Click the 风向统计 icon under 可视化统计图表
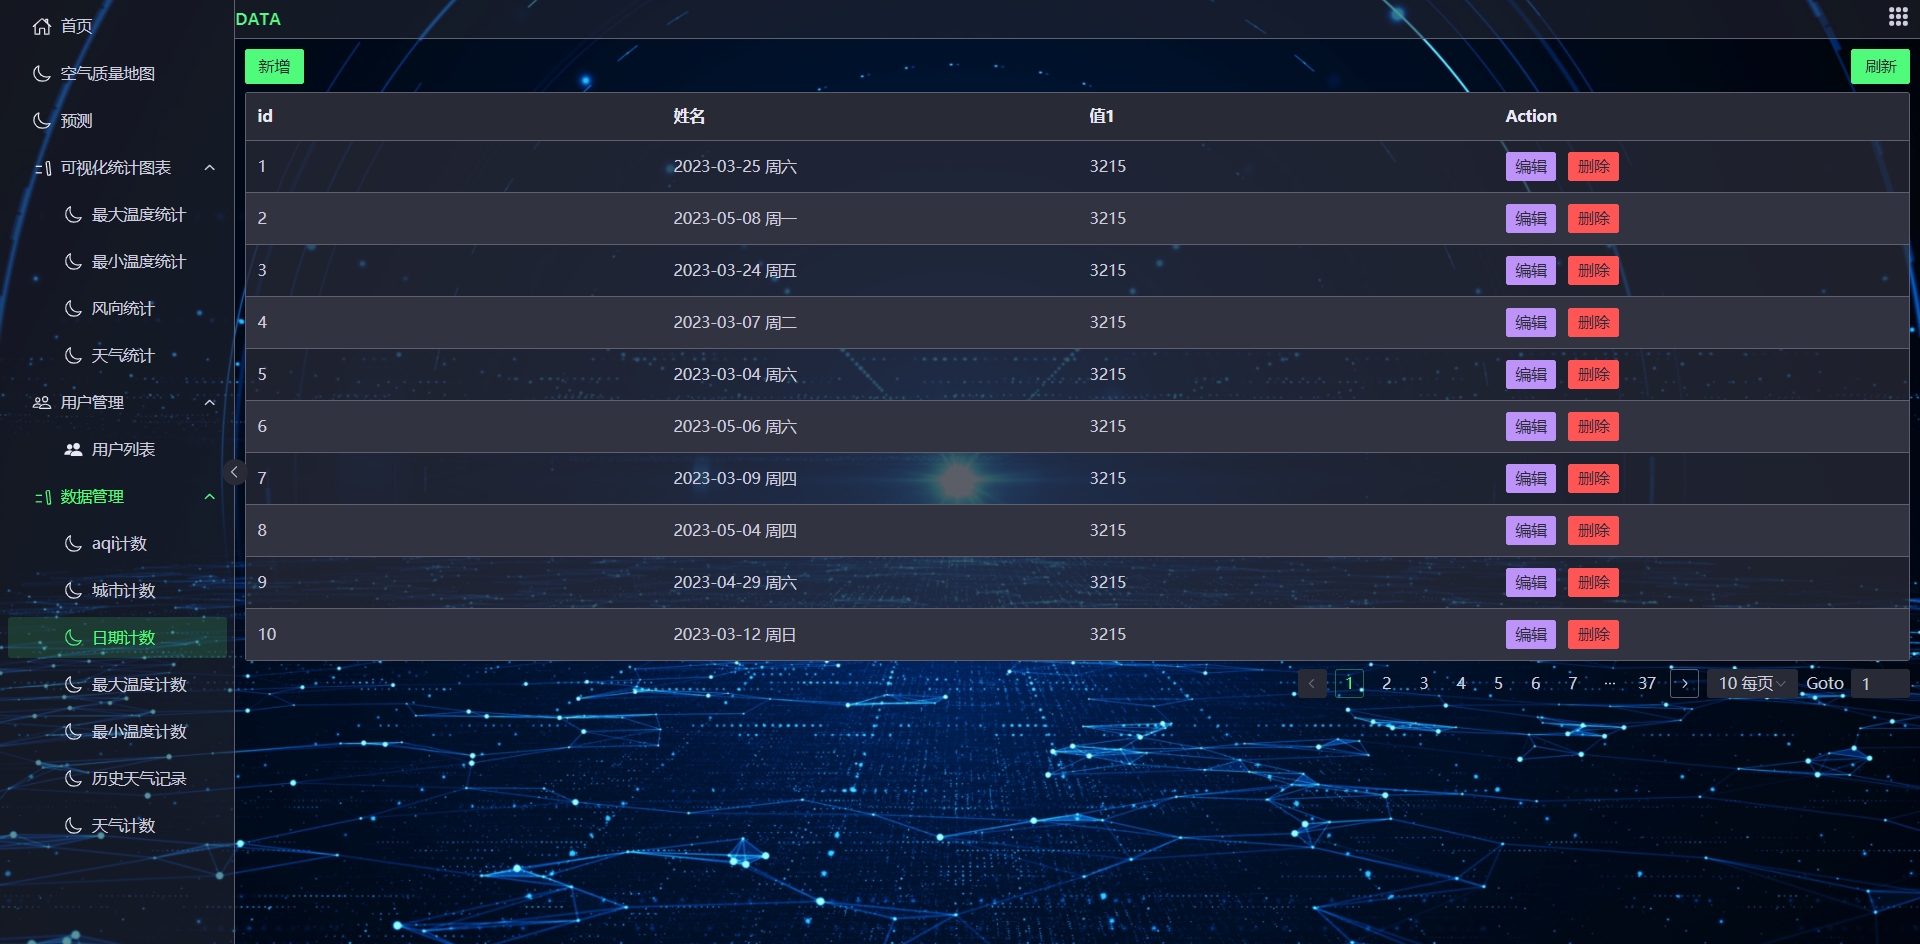This screenshot has height=944, width=1920. pyautogui.click(x=71, y=308)
